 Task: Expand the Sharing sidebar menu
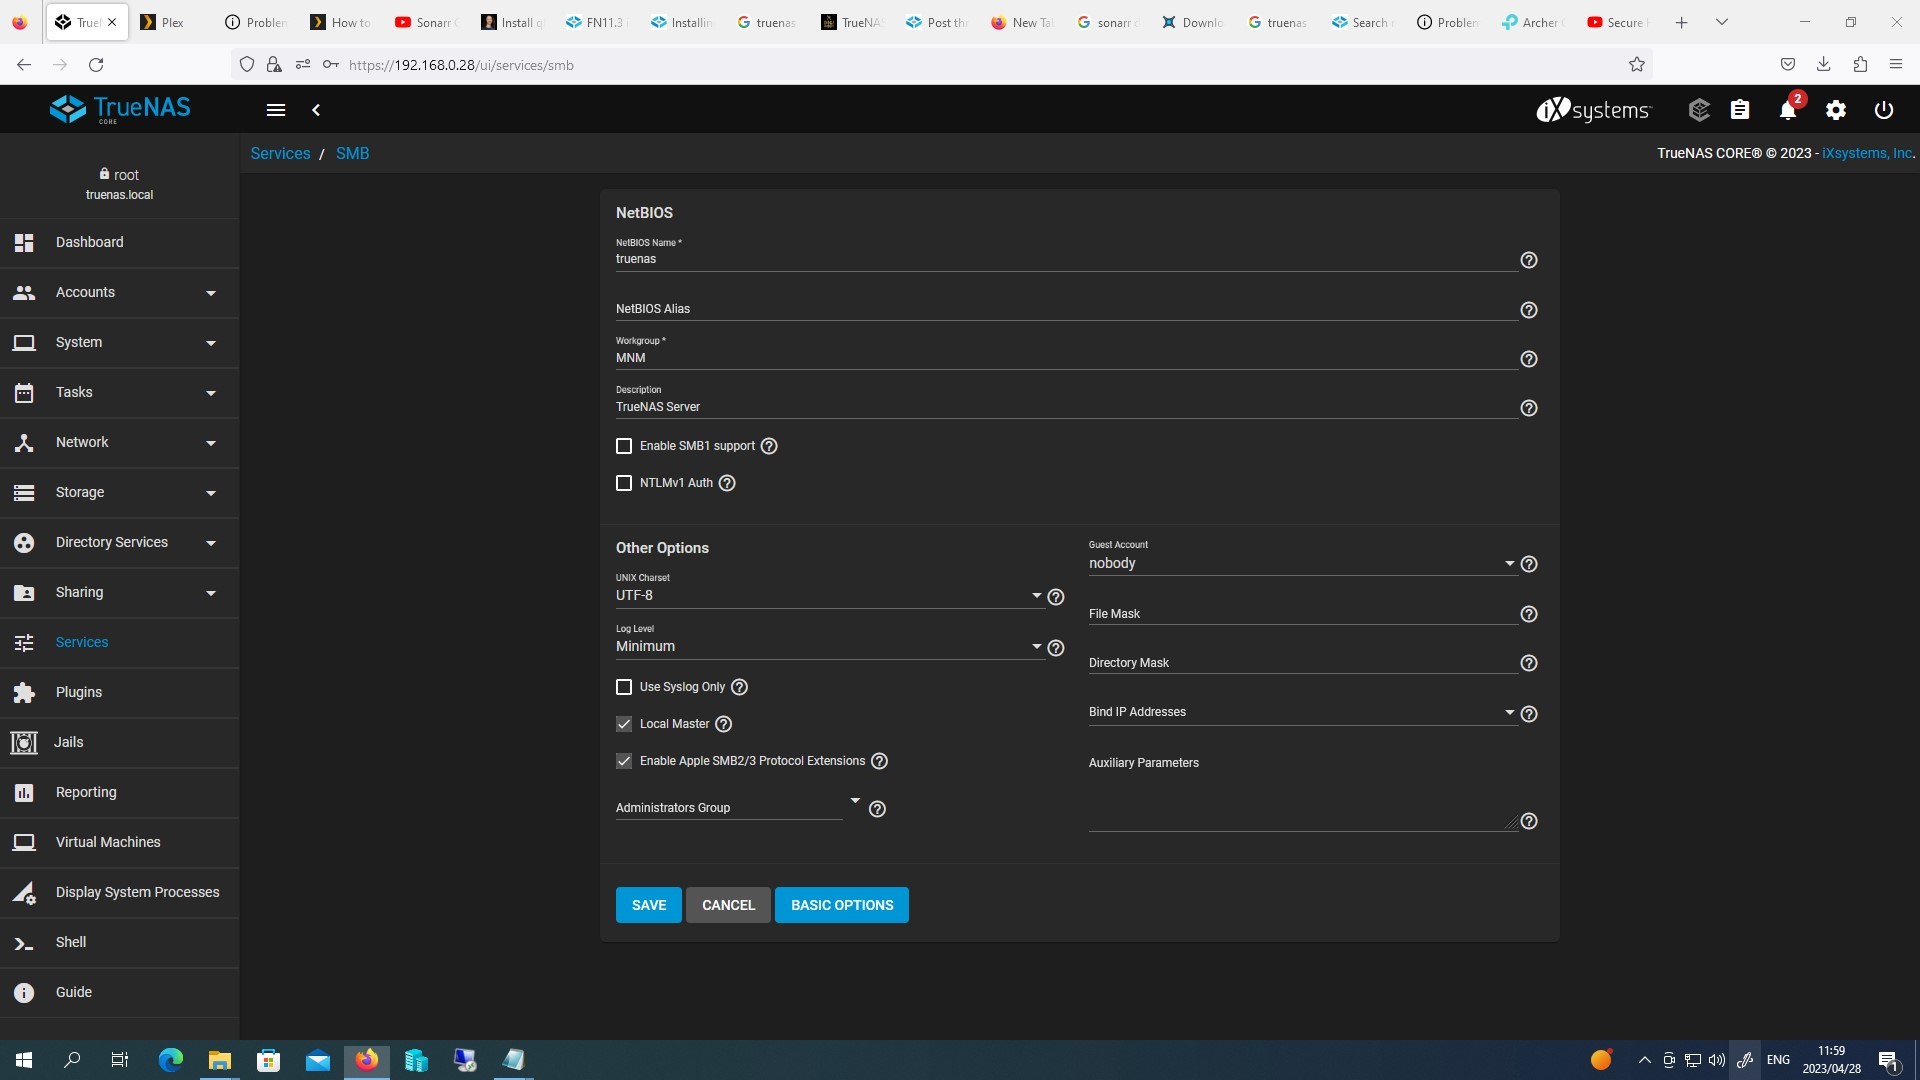tap(120, 592)
